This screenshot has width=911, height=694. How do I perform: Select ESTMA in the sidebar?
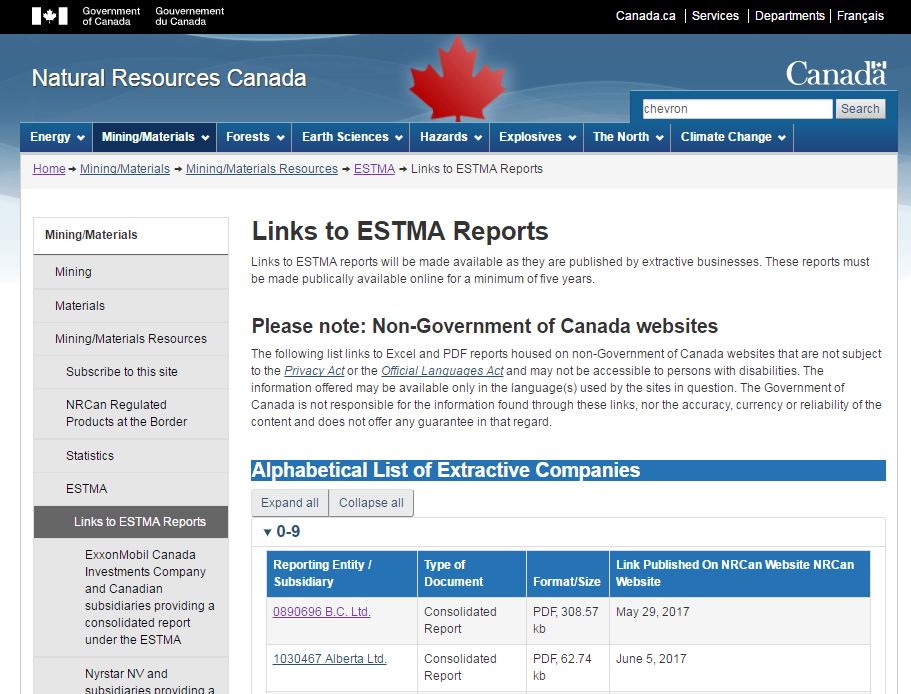point(131,489)
